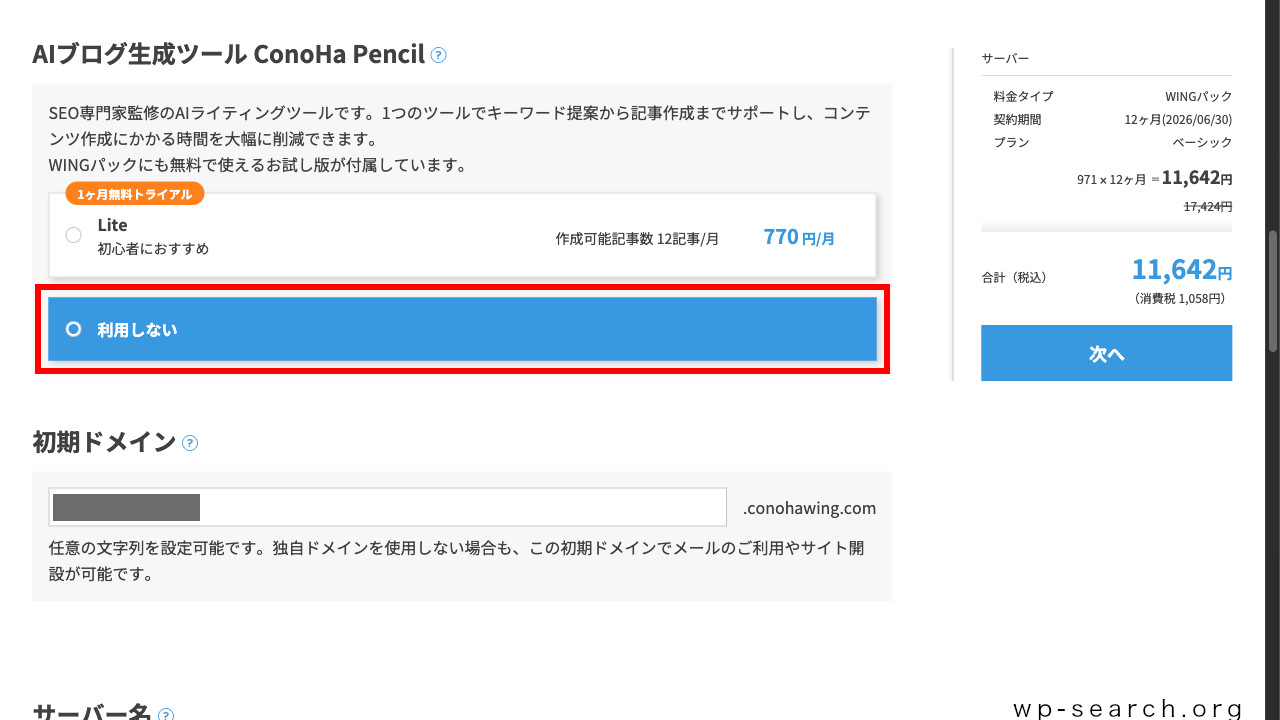Click the WINGパック value in summary
This screenshot has height=720, width=1280.
[1198, 97]
